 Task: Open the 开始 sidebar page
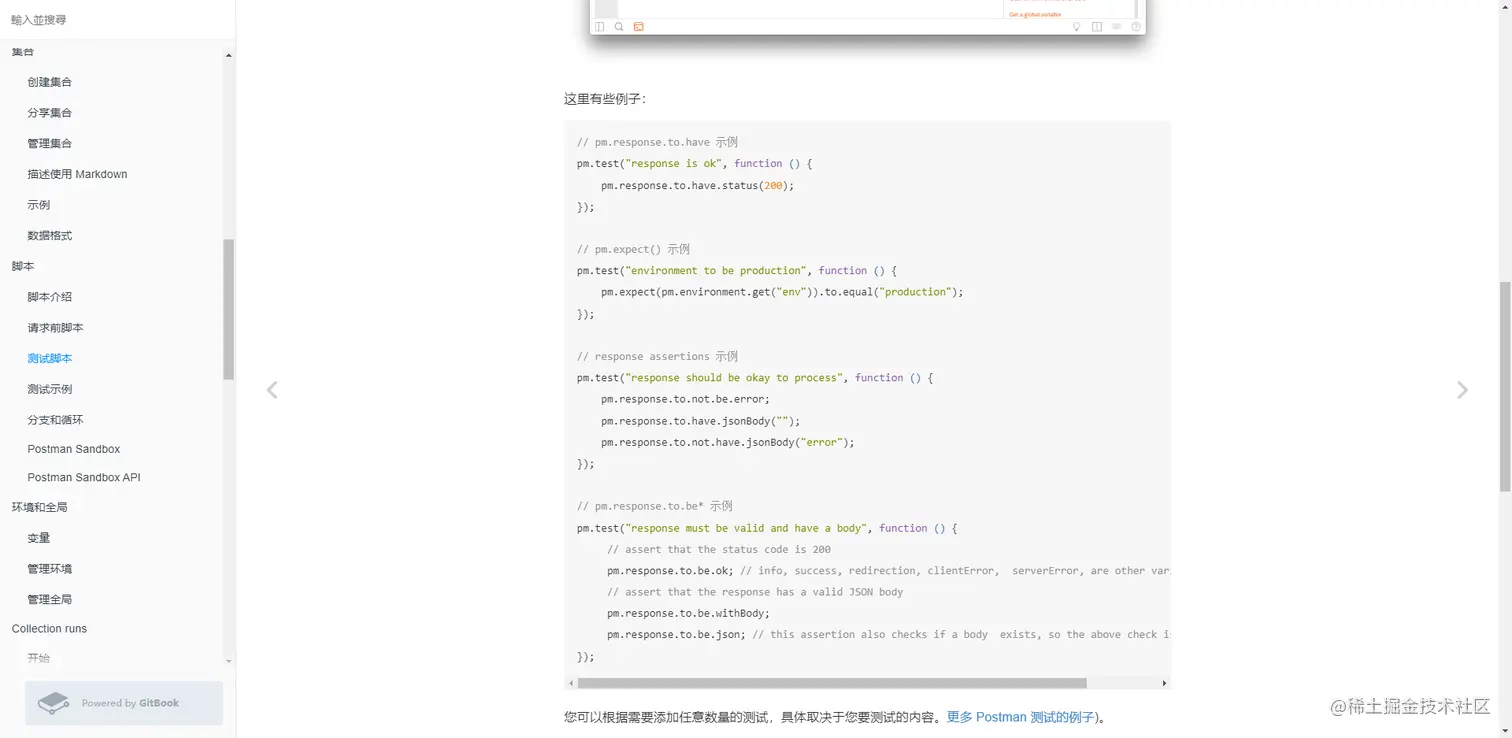point(39,658)
